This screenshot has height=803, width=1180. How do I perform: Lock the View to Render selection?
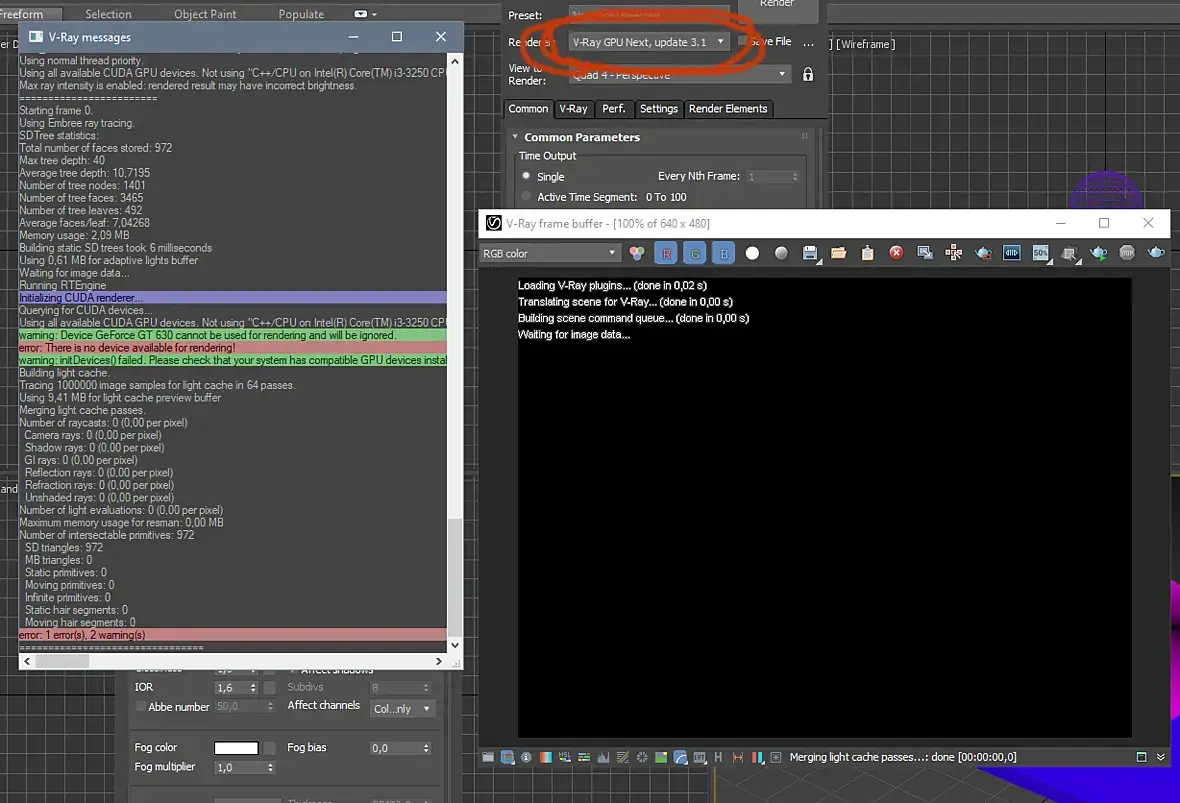807,74
